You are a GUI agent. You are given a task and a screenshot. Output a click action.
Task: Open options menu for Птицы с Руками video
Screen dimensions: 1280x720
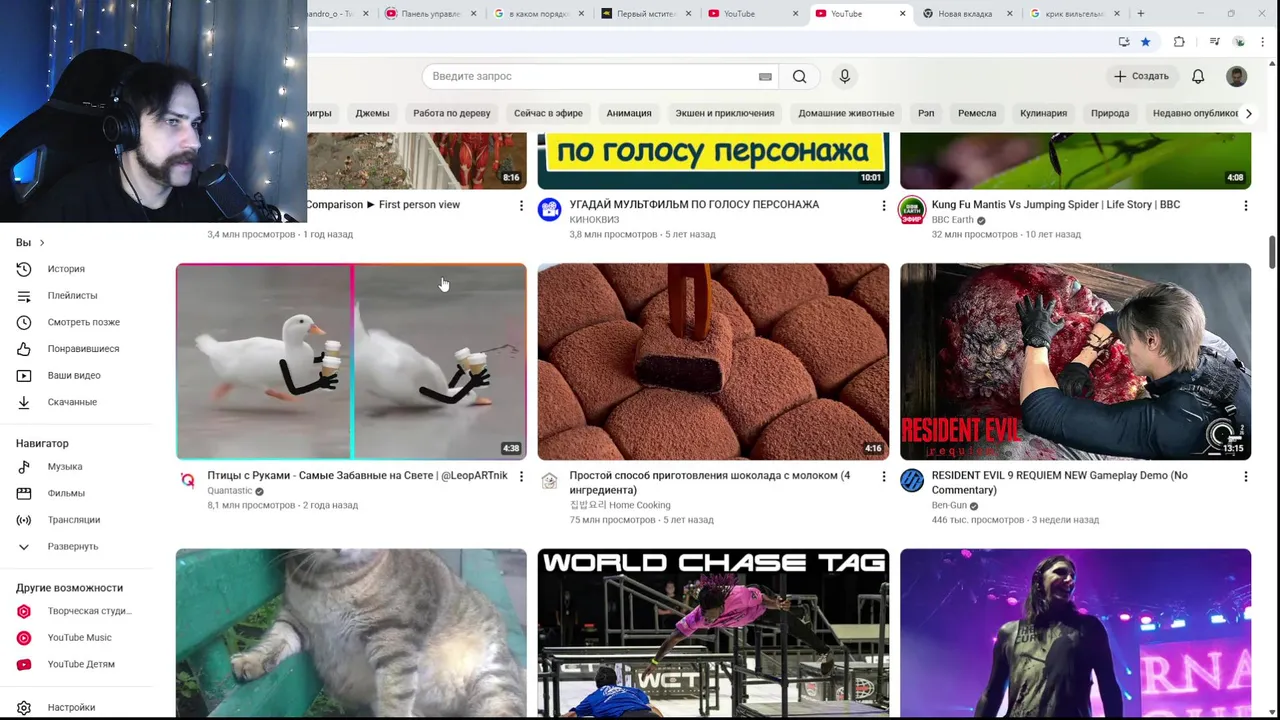(x=521, y=476)
